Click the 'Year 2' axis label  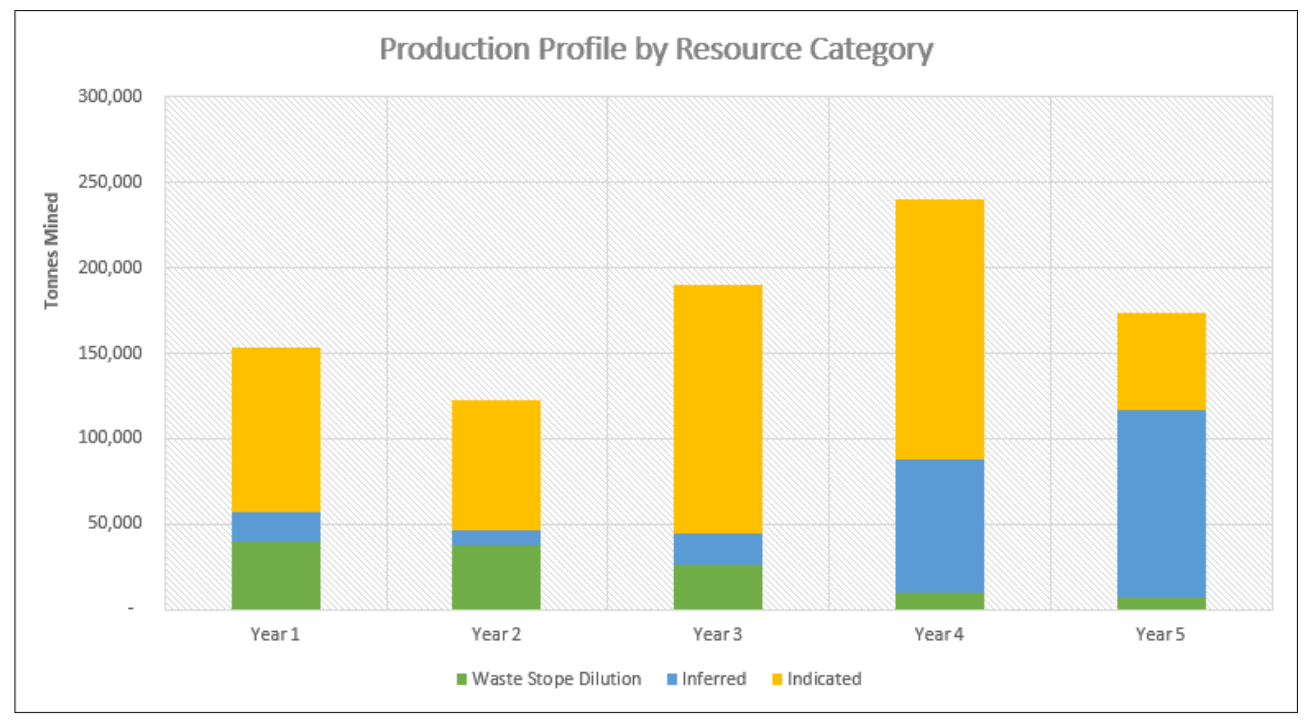(x=497, y=633)
